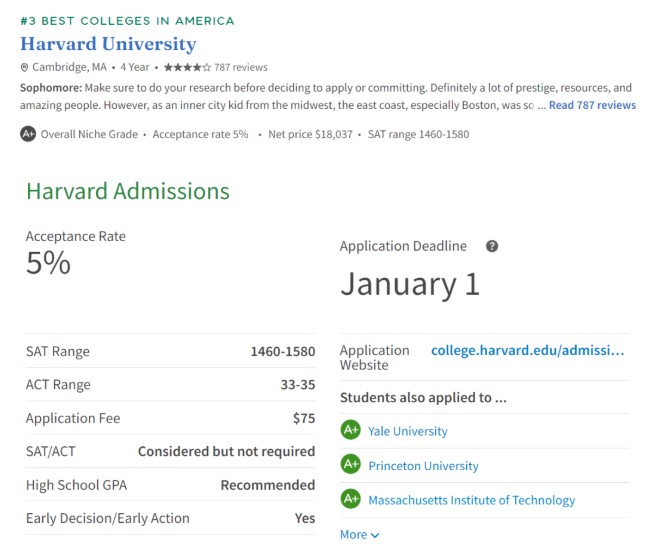Select the Considered but not required value
This screenshot has height=556, width=653.
tap(227, 451)
